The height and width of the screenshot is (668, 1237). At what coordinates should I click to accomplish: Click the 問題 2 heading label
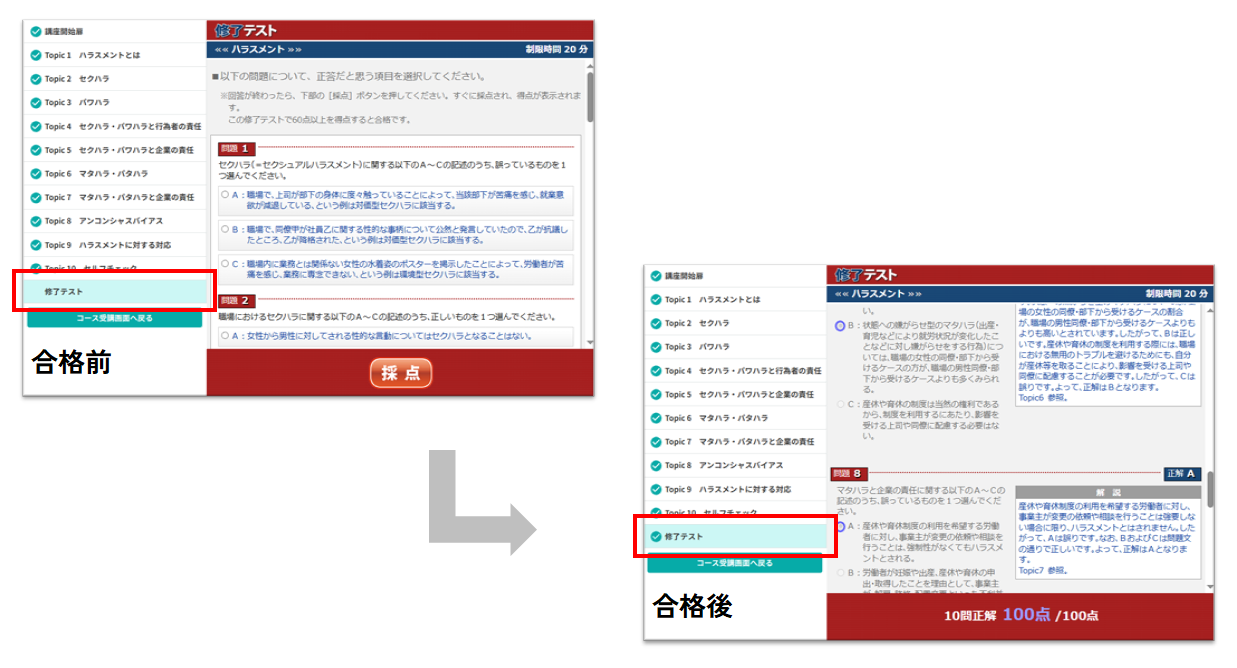click(x=236, y=300)
